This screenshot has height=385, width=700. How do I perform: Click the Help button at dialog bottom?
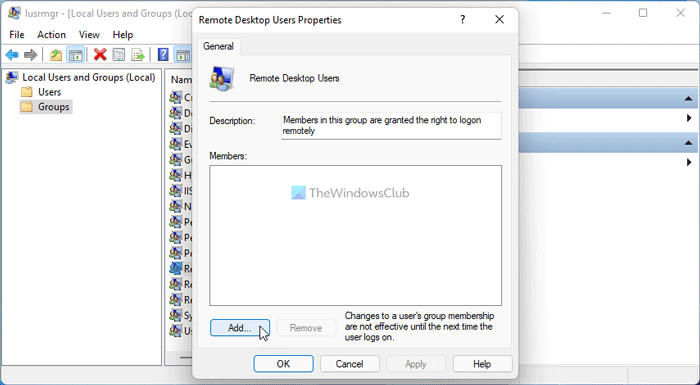point(482,364)
